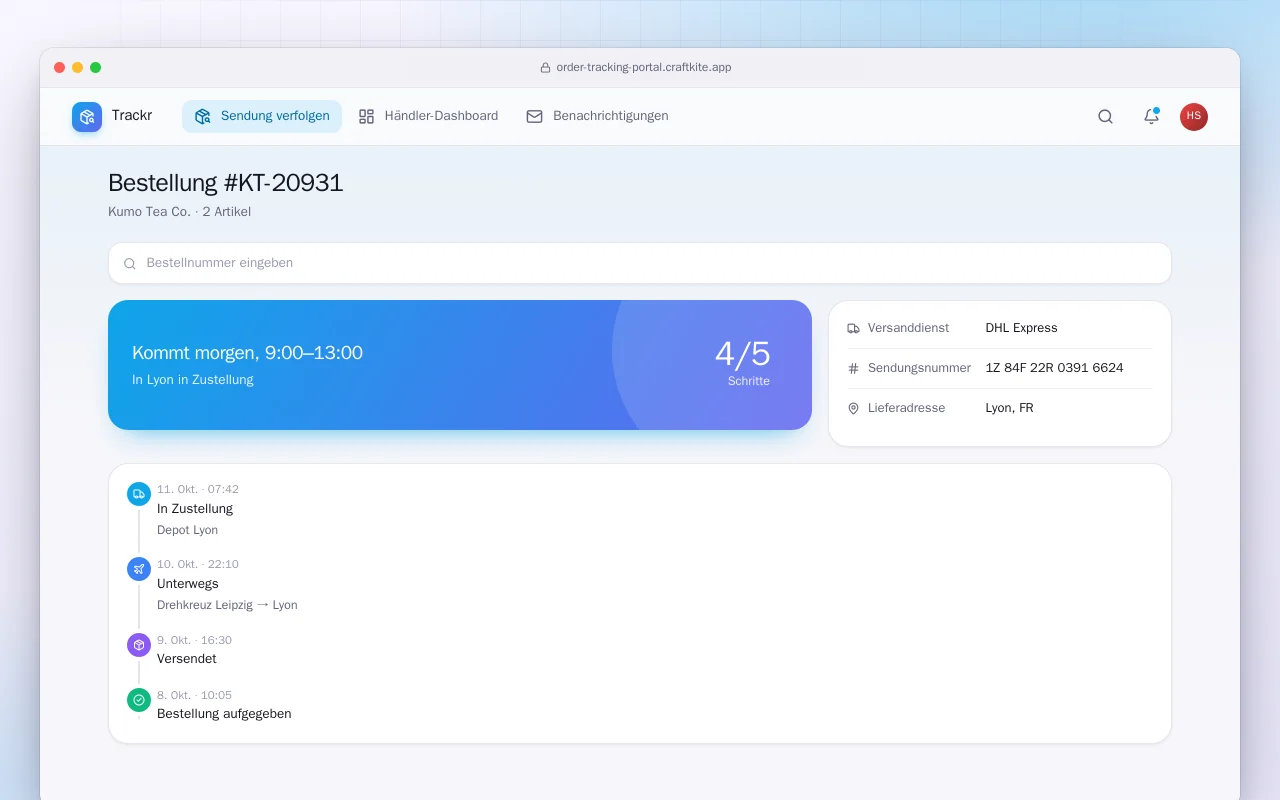
Task: Focus the Bestellnummer eingeben field
Action: [x=640, y=263]
